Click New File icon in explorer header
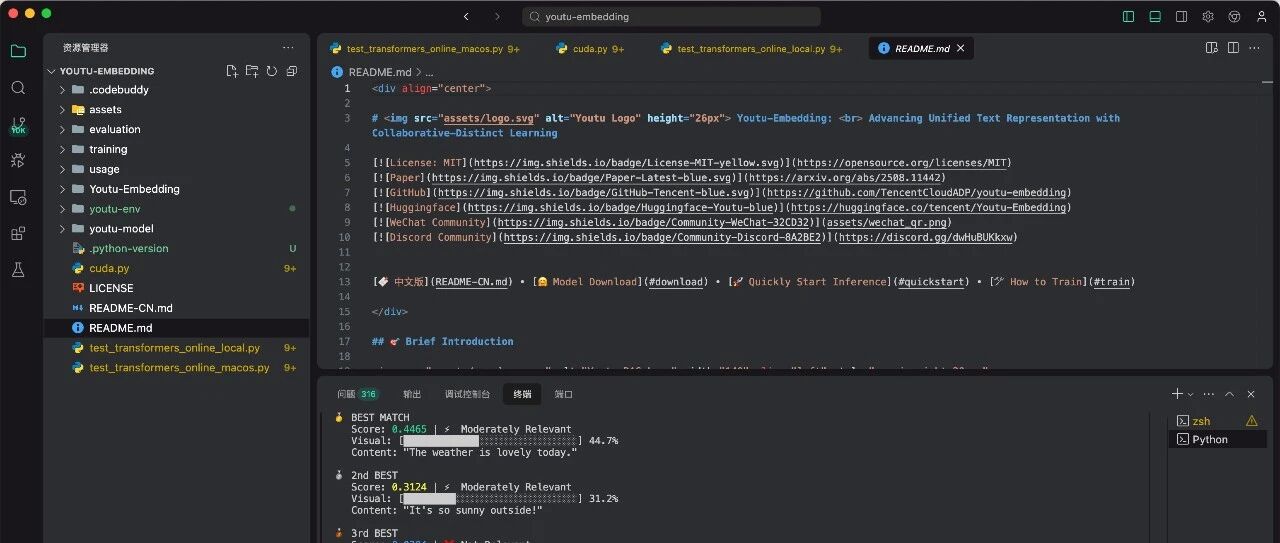This screenshot has height=543, width=1280. [232, 71]
